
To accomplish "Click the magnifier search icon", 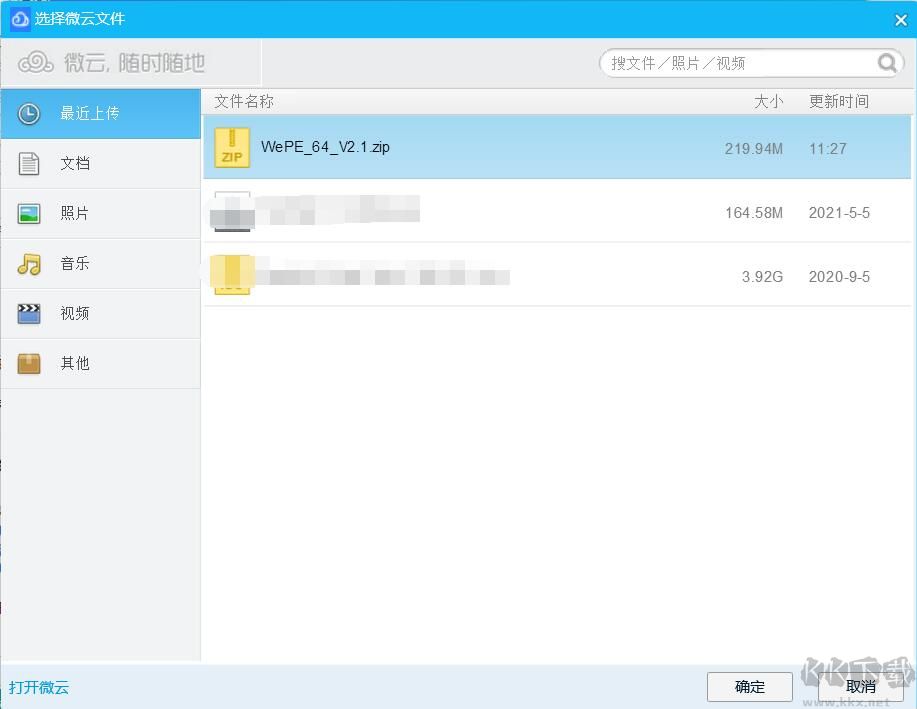I will click(887, 63).
